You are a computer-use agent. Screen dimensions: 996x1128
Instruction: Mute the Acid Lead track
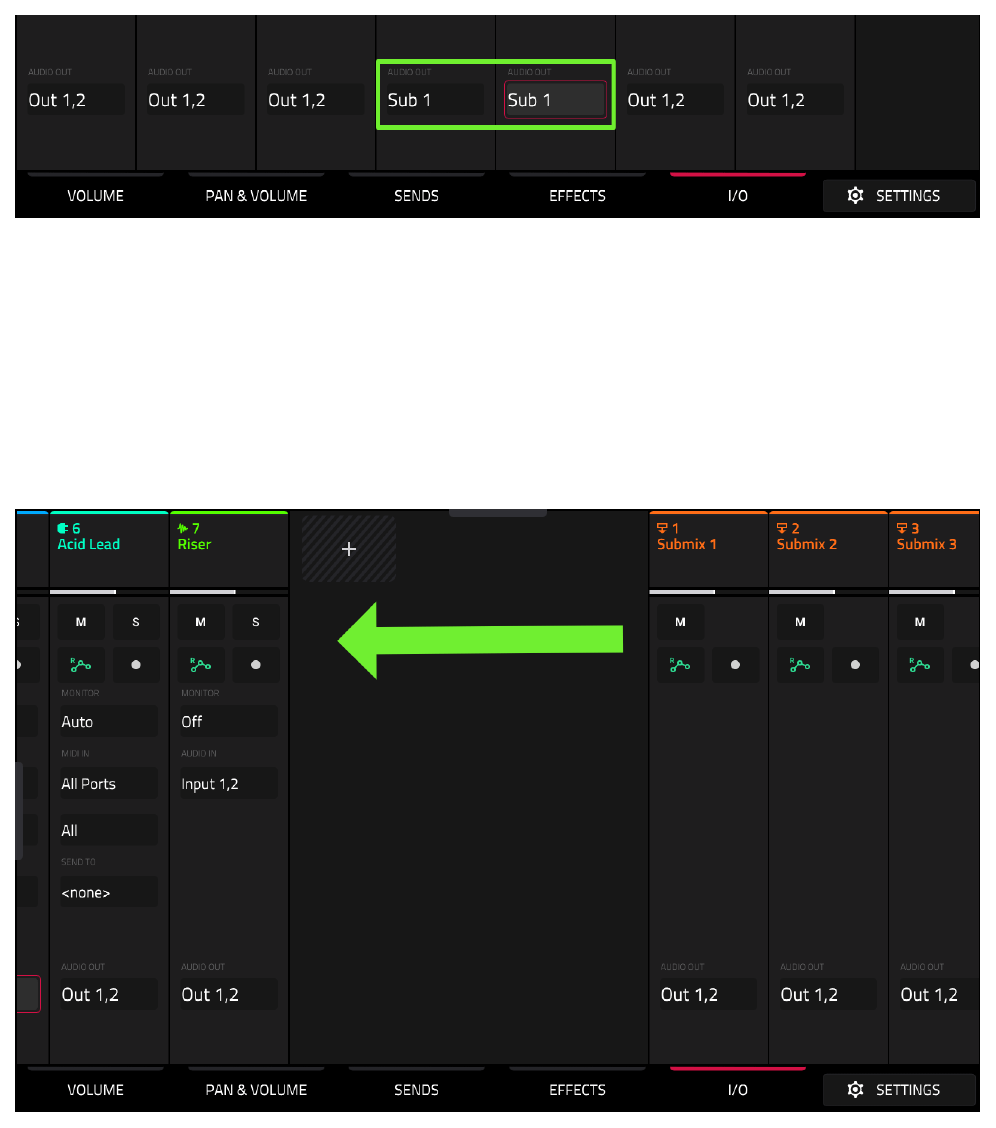[81, 622]
